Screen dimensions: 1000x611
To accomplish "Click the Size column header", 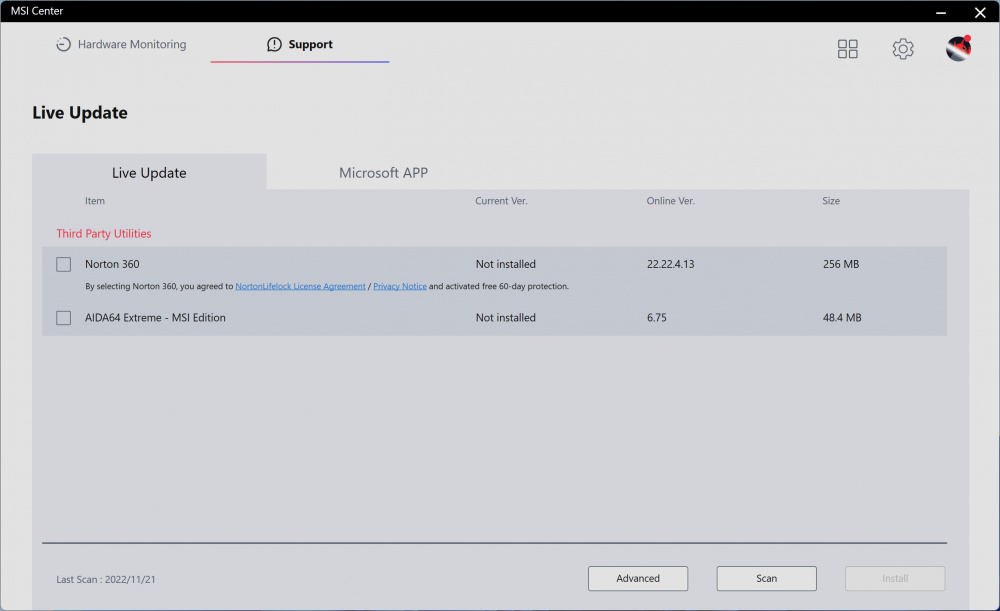I will pyautogui.click(x=831, y=201).
